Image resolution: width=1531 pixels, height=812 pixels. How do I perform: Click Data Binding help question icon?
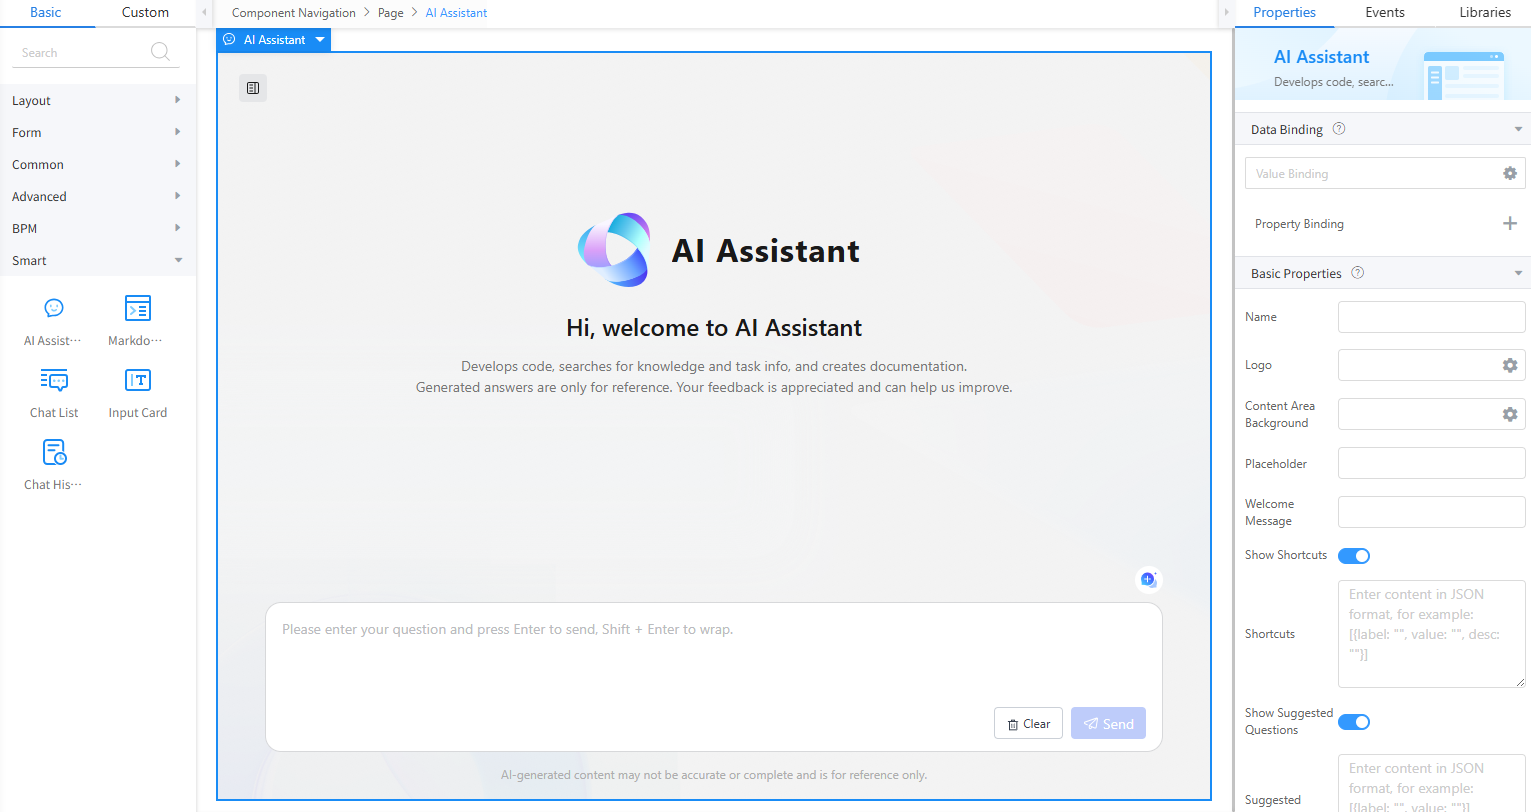pos(1339,129)
